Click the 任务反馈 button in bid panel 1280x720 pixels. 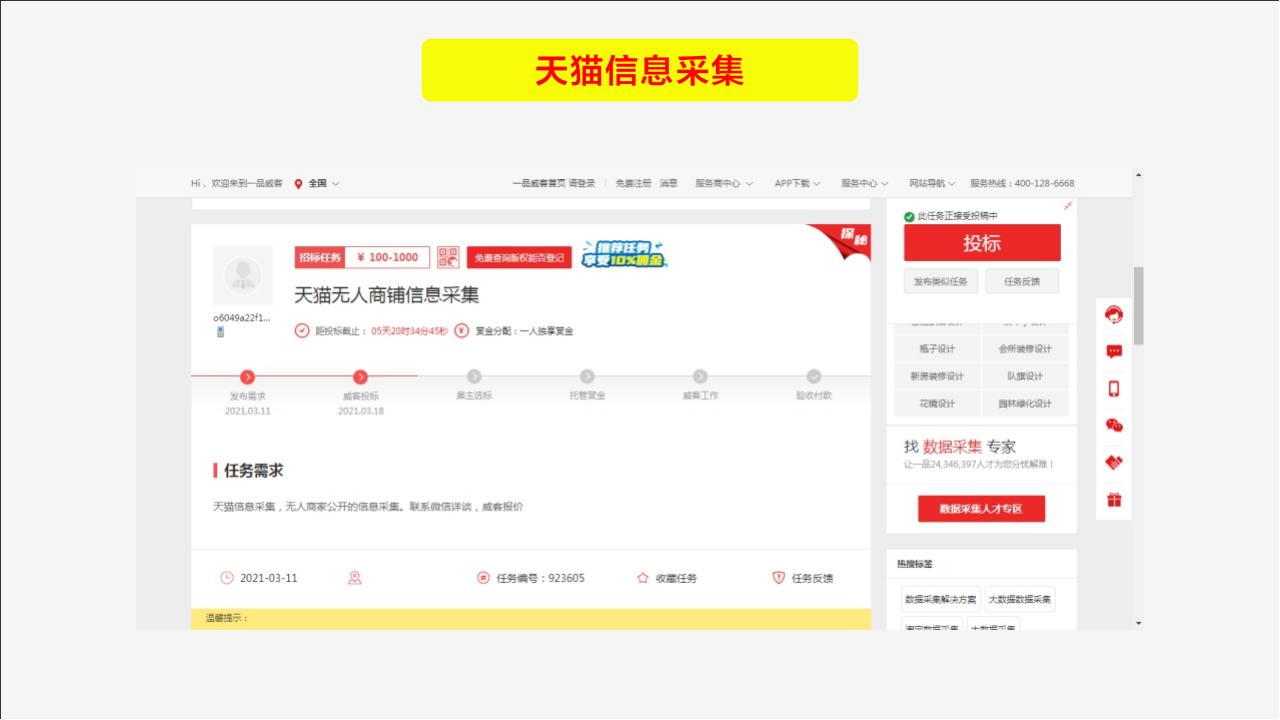click(1022, 282)
